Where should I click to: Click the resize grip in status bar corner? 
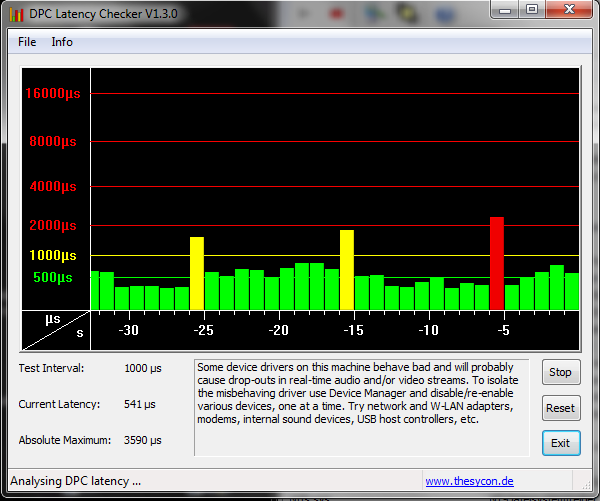click(586, 485)
